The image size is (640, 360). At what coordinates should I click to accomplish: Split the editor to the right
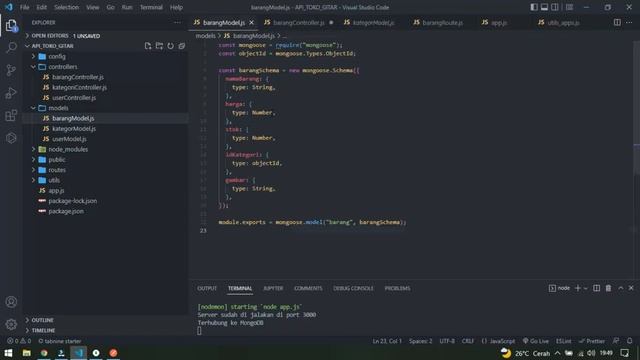click(617, 22)
